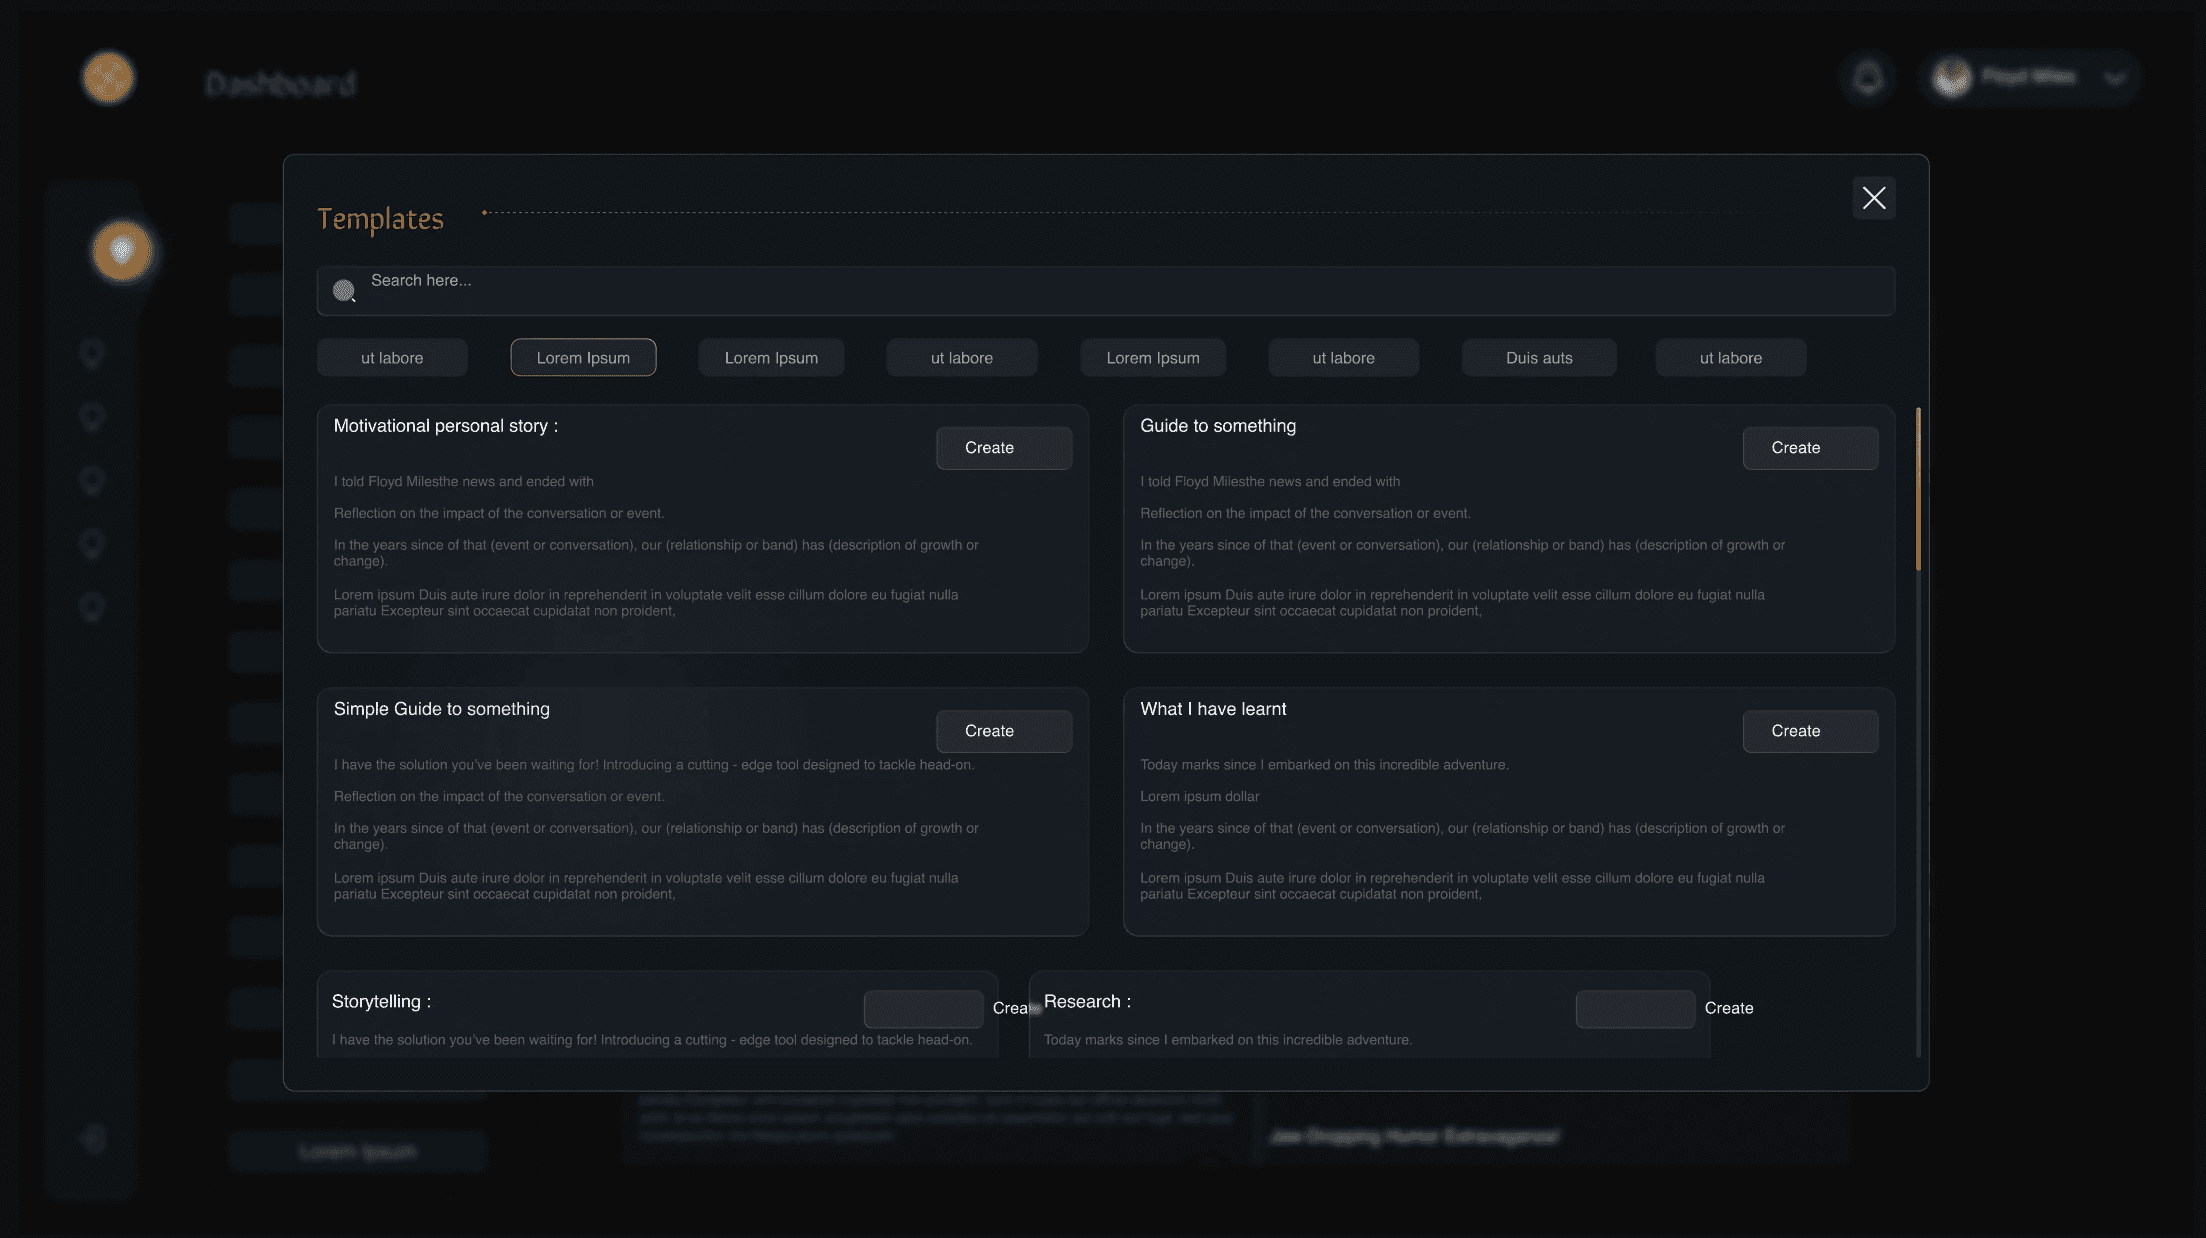The image size is (2206, 1238).
Task: Select the 'Duis auts' filter chip
Action: (1538, 358)
